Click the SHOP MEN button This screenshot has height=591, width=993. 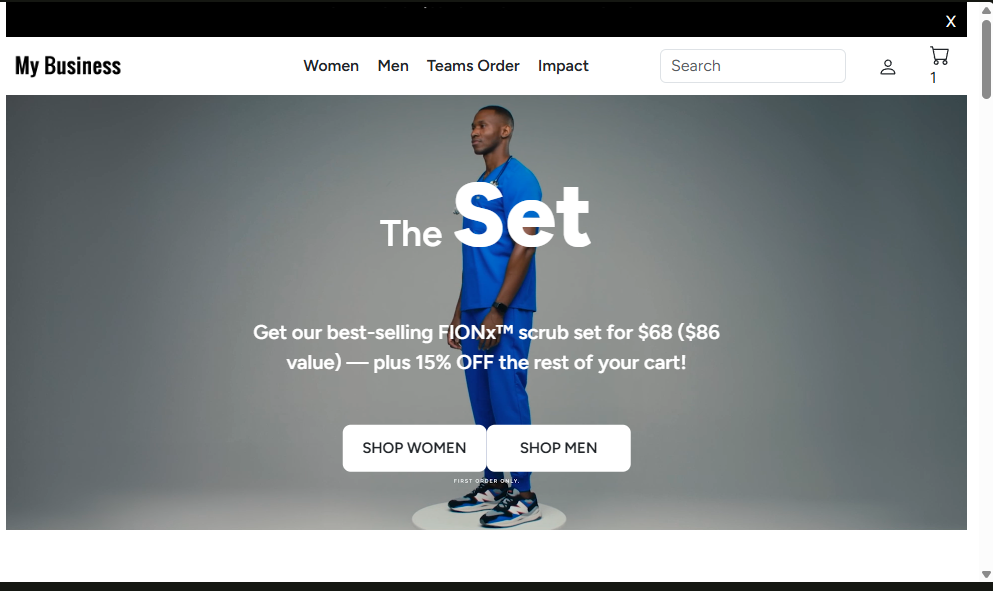click(559, 448)
